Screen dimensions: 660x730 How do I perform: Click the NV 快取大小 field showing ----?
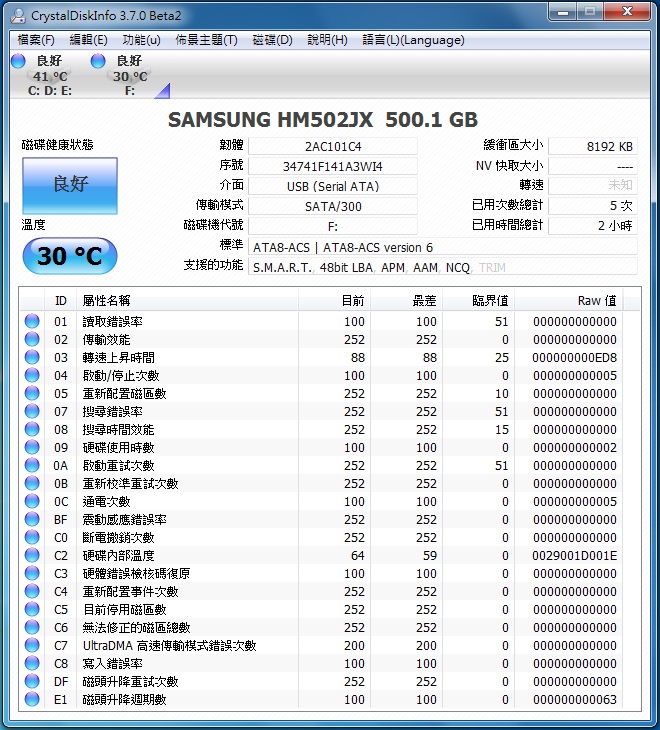click(x=593, y=166)
